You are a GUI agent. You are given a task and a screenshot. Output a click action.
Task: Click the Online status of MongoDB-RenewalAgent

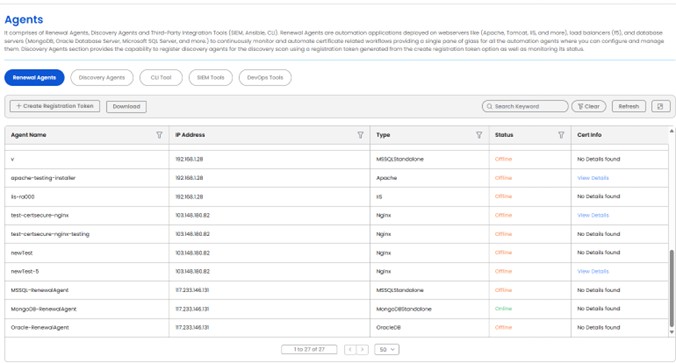pos(503,309)
